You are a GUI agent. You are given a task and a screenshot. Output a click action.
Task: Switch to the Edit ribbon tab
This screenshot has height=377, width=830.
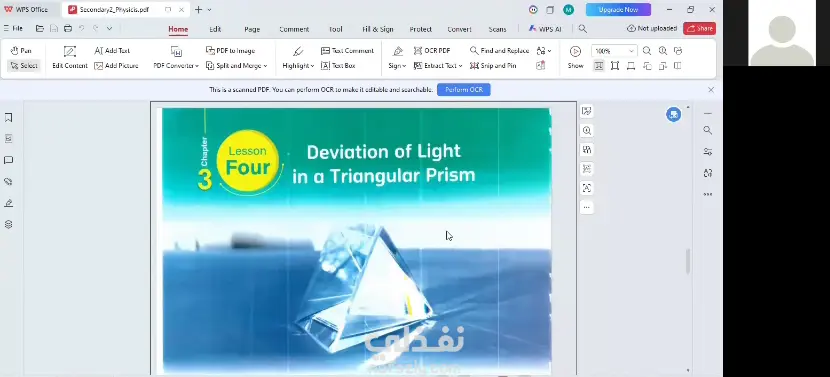point(215,29)
